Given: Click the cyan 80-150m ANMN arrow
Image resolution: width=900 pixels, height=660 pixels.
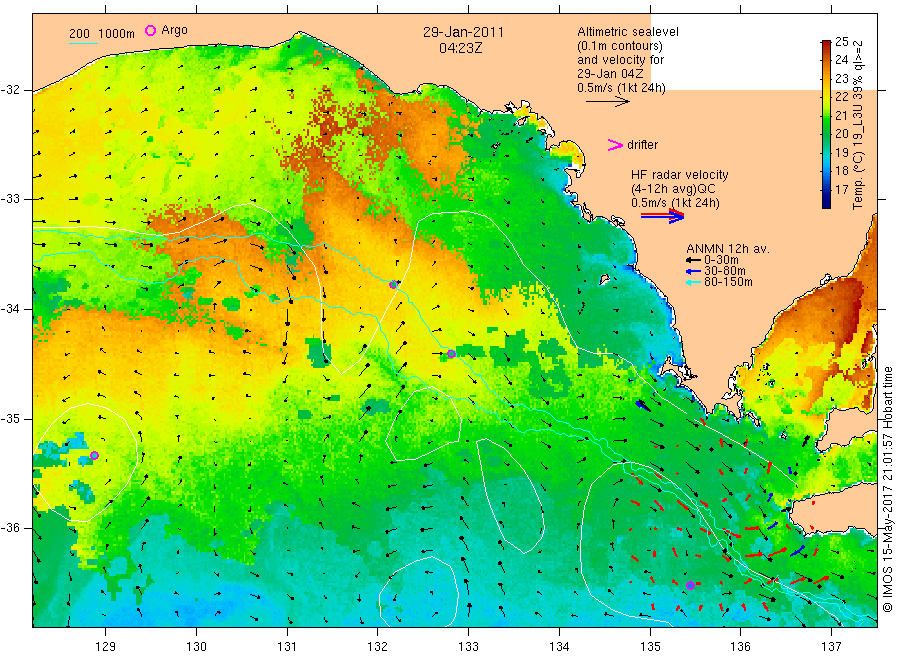Looking at the screenshot, I should (x=694, y=282).
